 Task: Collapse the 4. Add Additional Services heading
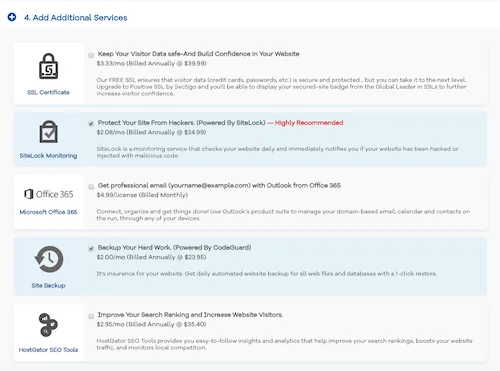pos(76,17)
